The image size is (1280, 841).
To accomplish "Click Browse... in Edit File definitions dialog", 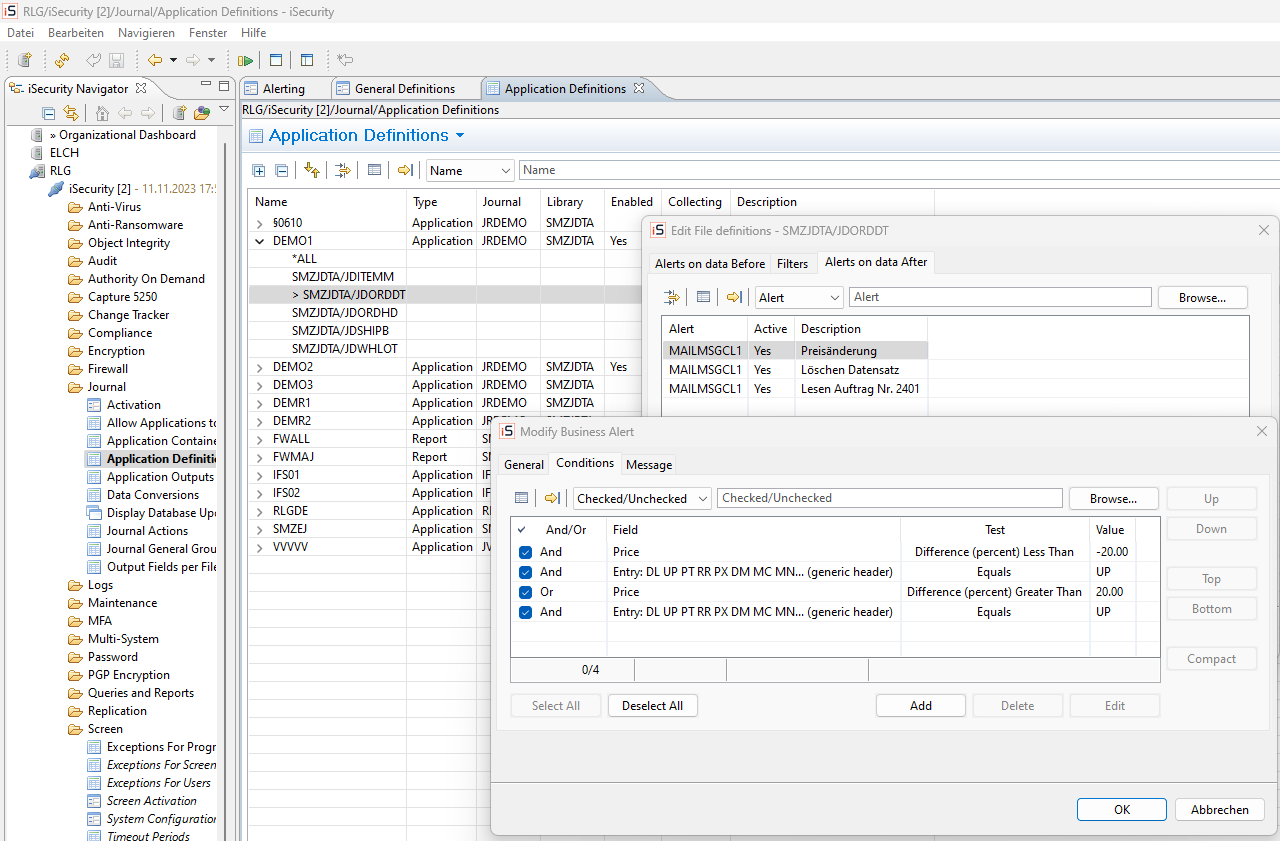I will point(1203,297).
